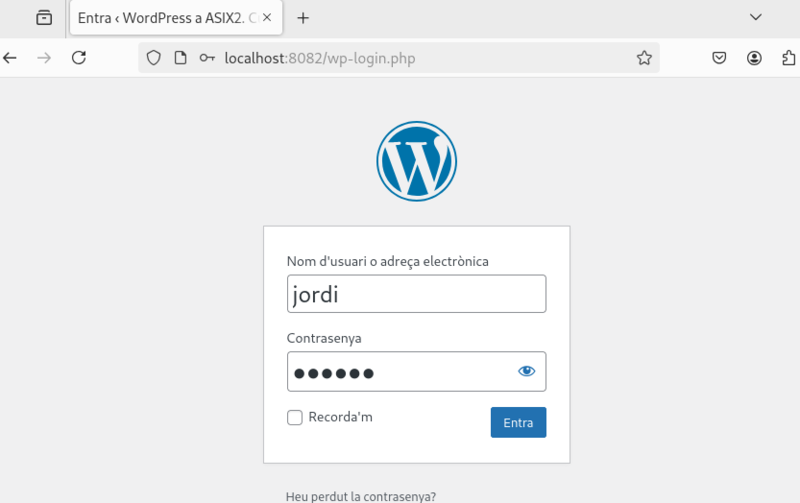Screen dimensions: 800x503
Task: Open Firefox account icon
Action: click(754, 58)
